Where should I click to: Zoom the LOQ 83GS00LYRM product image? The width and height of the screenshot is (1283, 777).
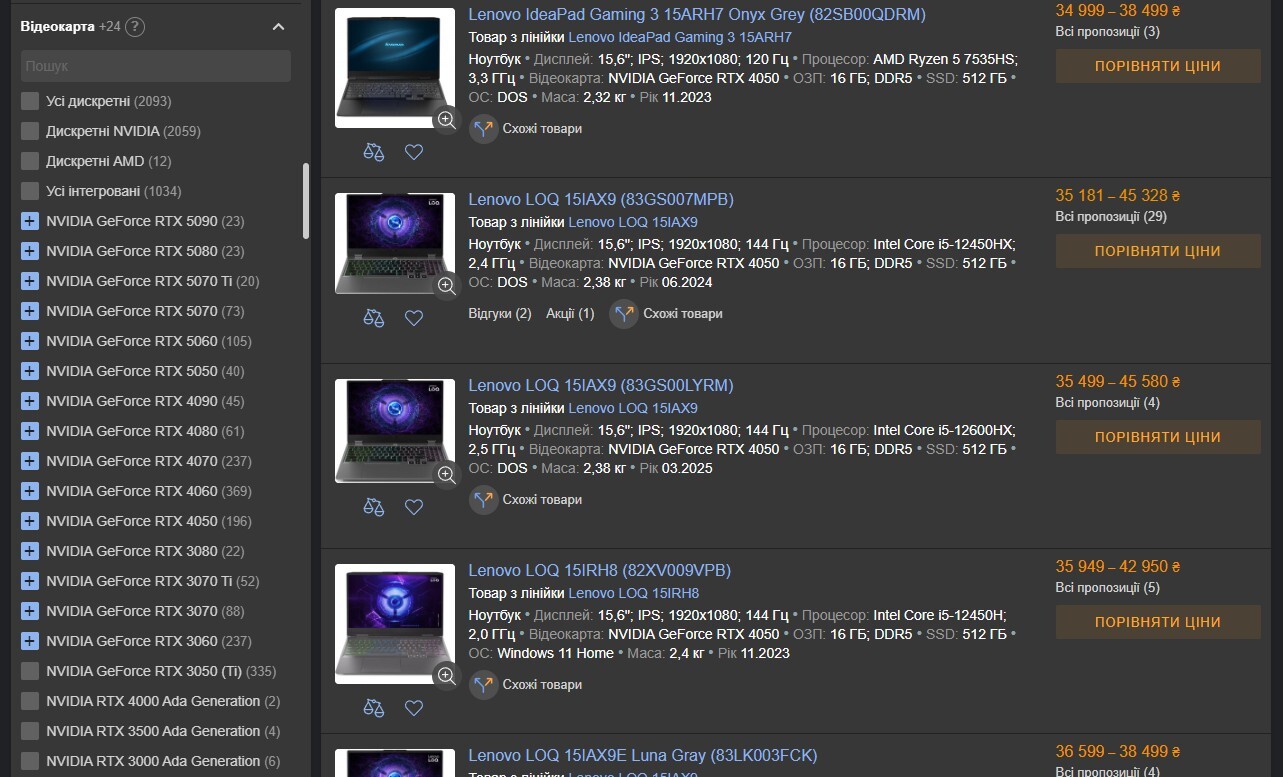pos(446,474)
